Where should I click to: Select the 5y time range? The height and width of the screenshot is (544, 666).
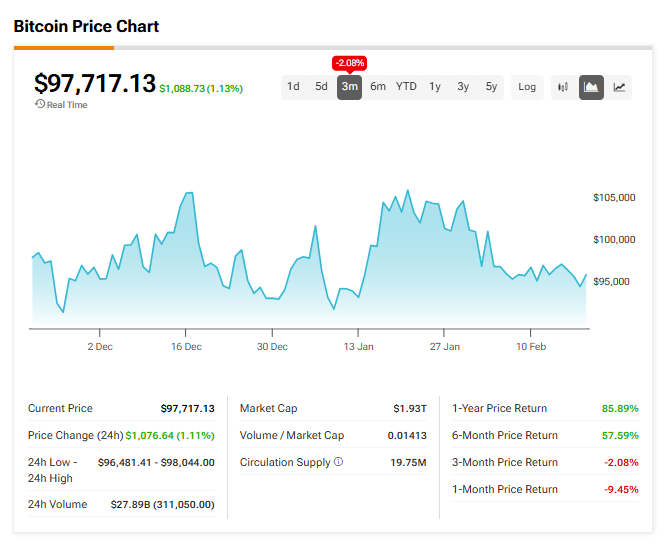[x=491, y=87]
